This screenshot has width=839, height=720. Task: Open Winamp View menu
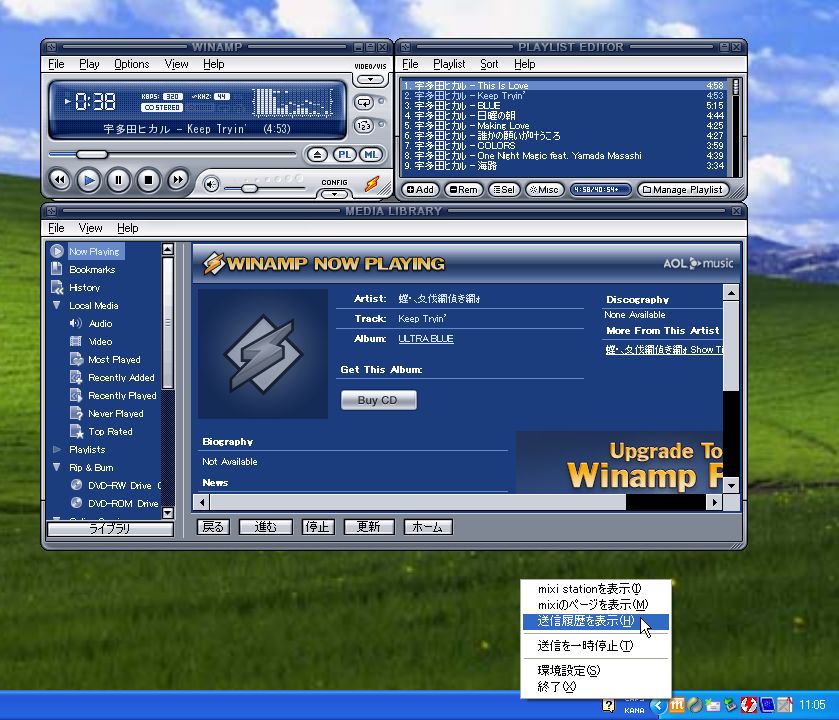(177, 64)
